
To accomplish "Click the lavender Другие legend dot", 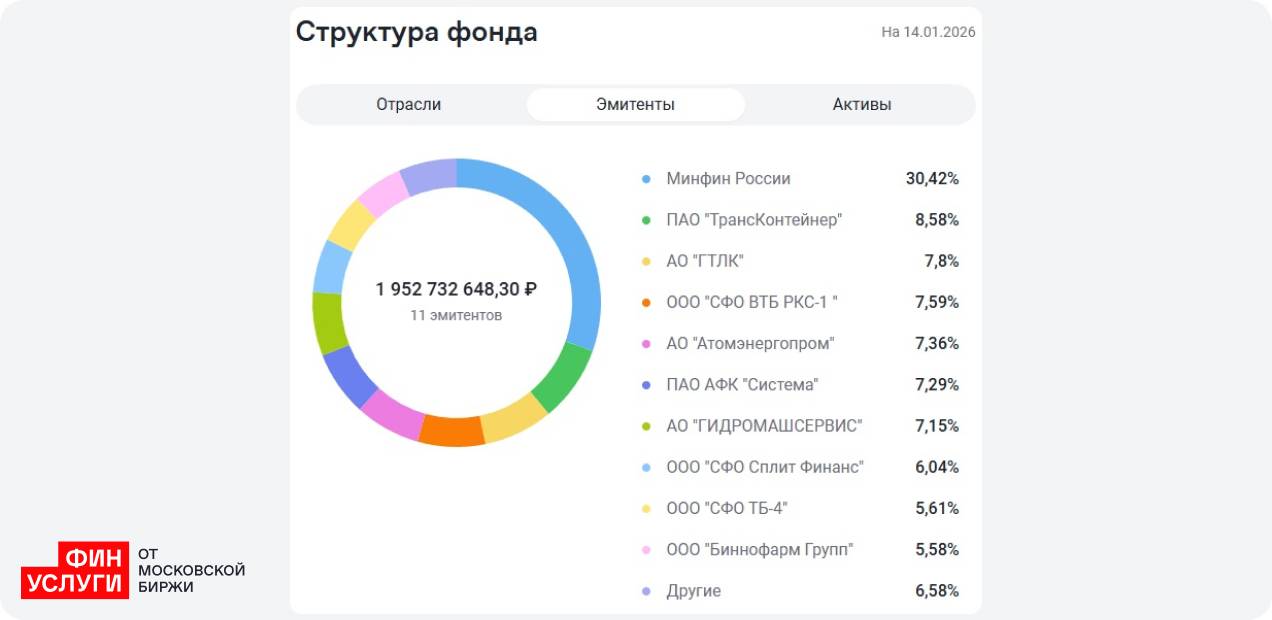I will (x=646, y=592).
